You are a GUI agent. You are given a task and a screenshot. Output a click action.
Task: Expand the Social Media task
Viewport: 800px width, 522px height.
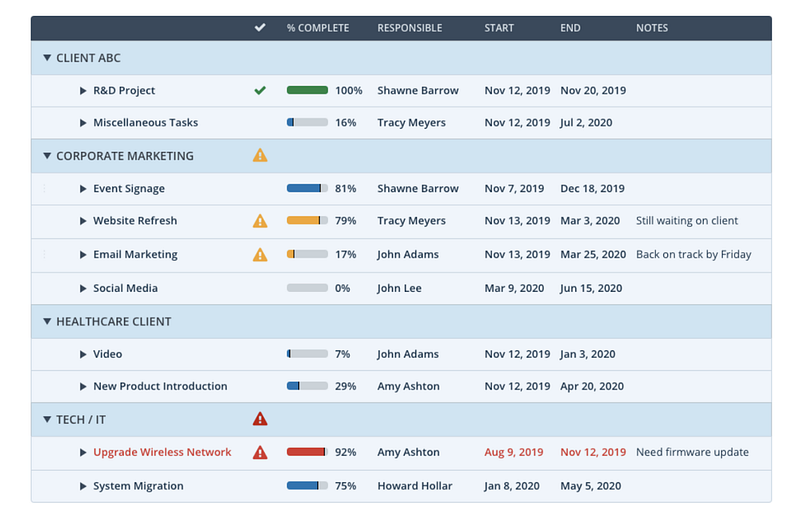click(84, 288)
